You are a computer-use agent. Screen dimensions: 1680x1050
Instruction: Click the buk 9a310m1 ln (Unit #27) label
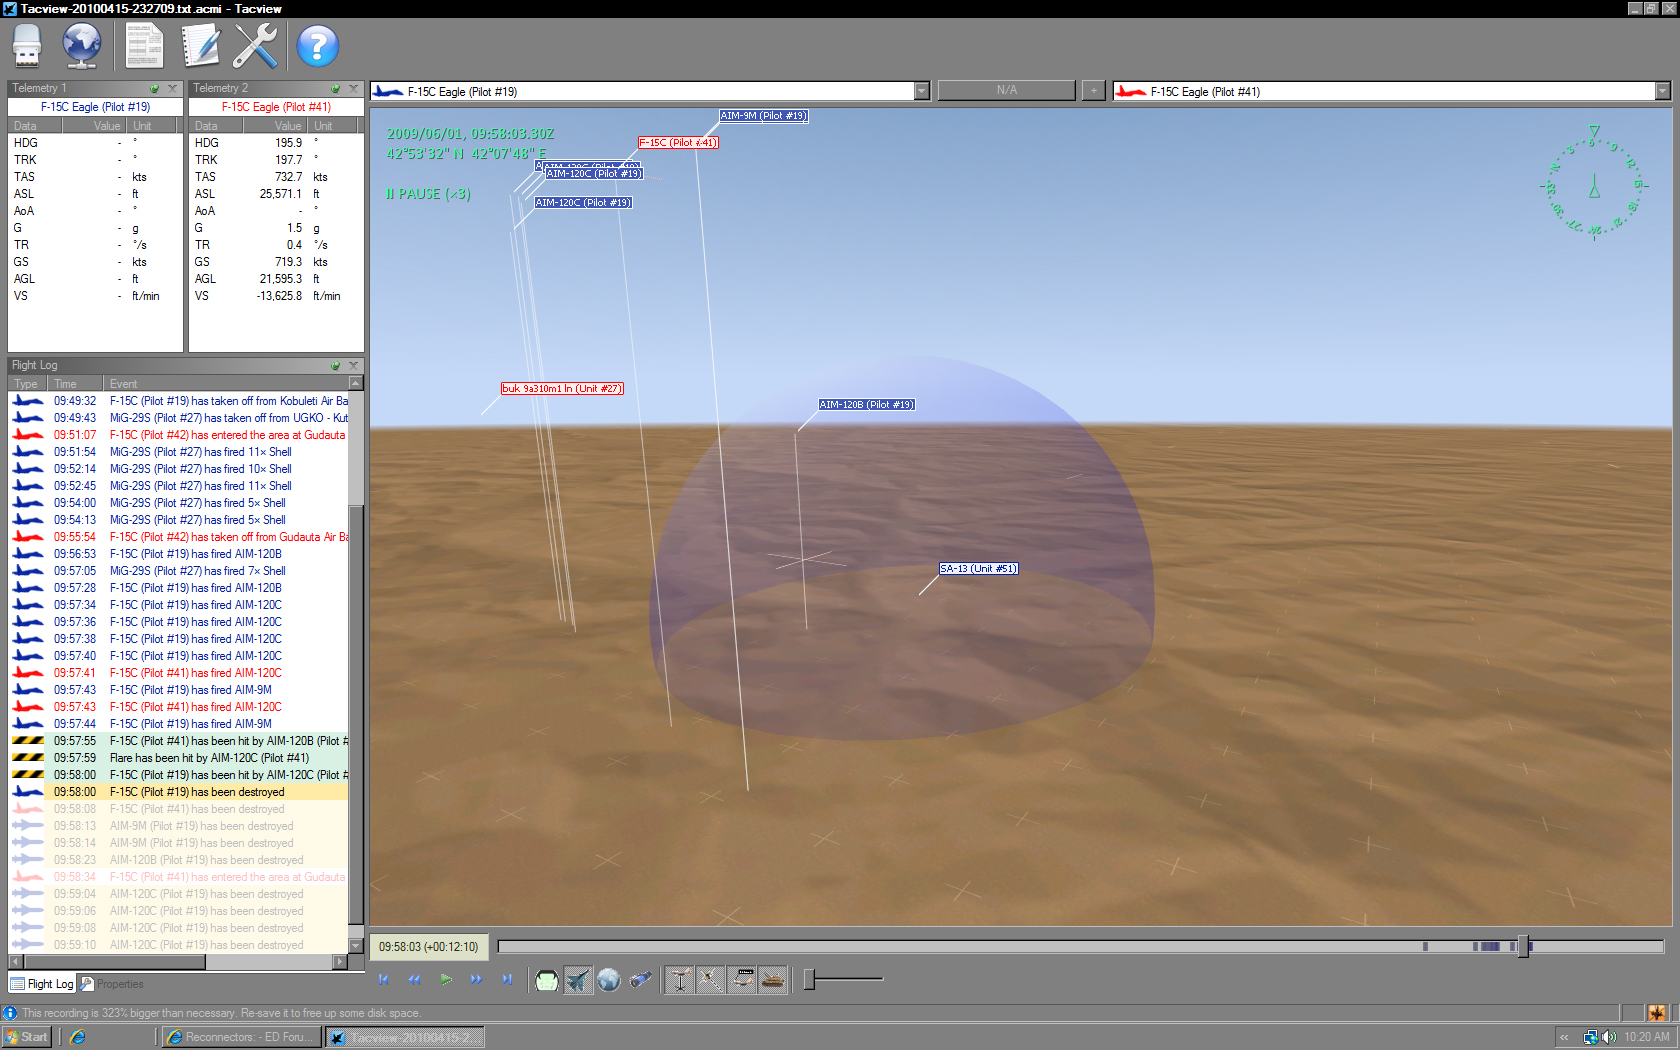pos(562,389)
